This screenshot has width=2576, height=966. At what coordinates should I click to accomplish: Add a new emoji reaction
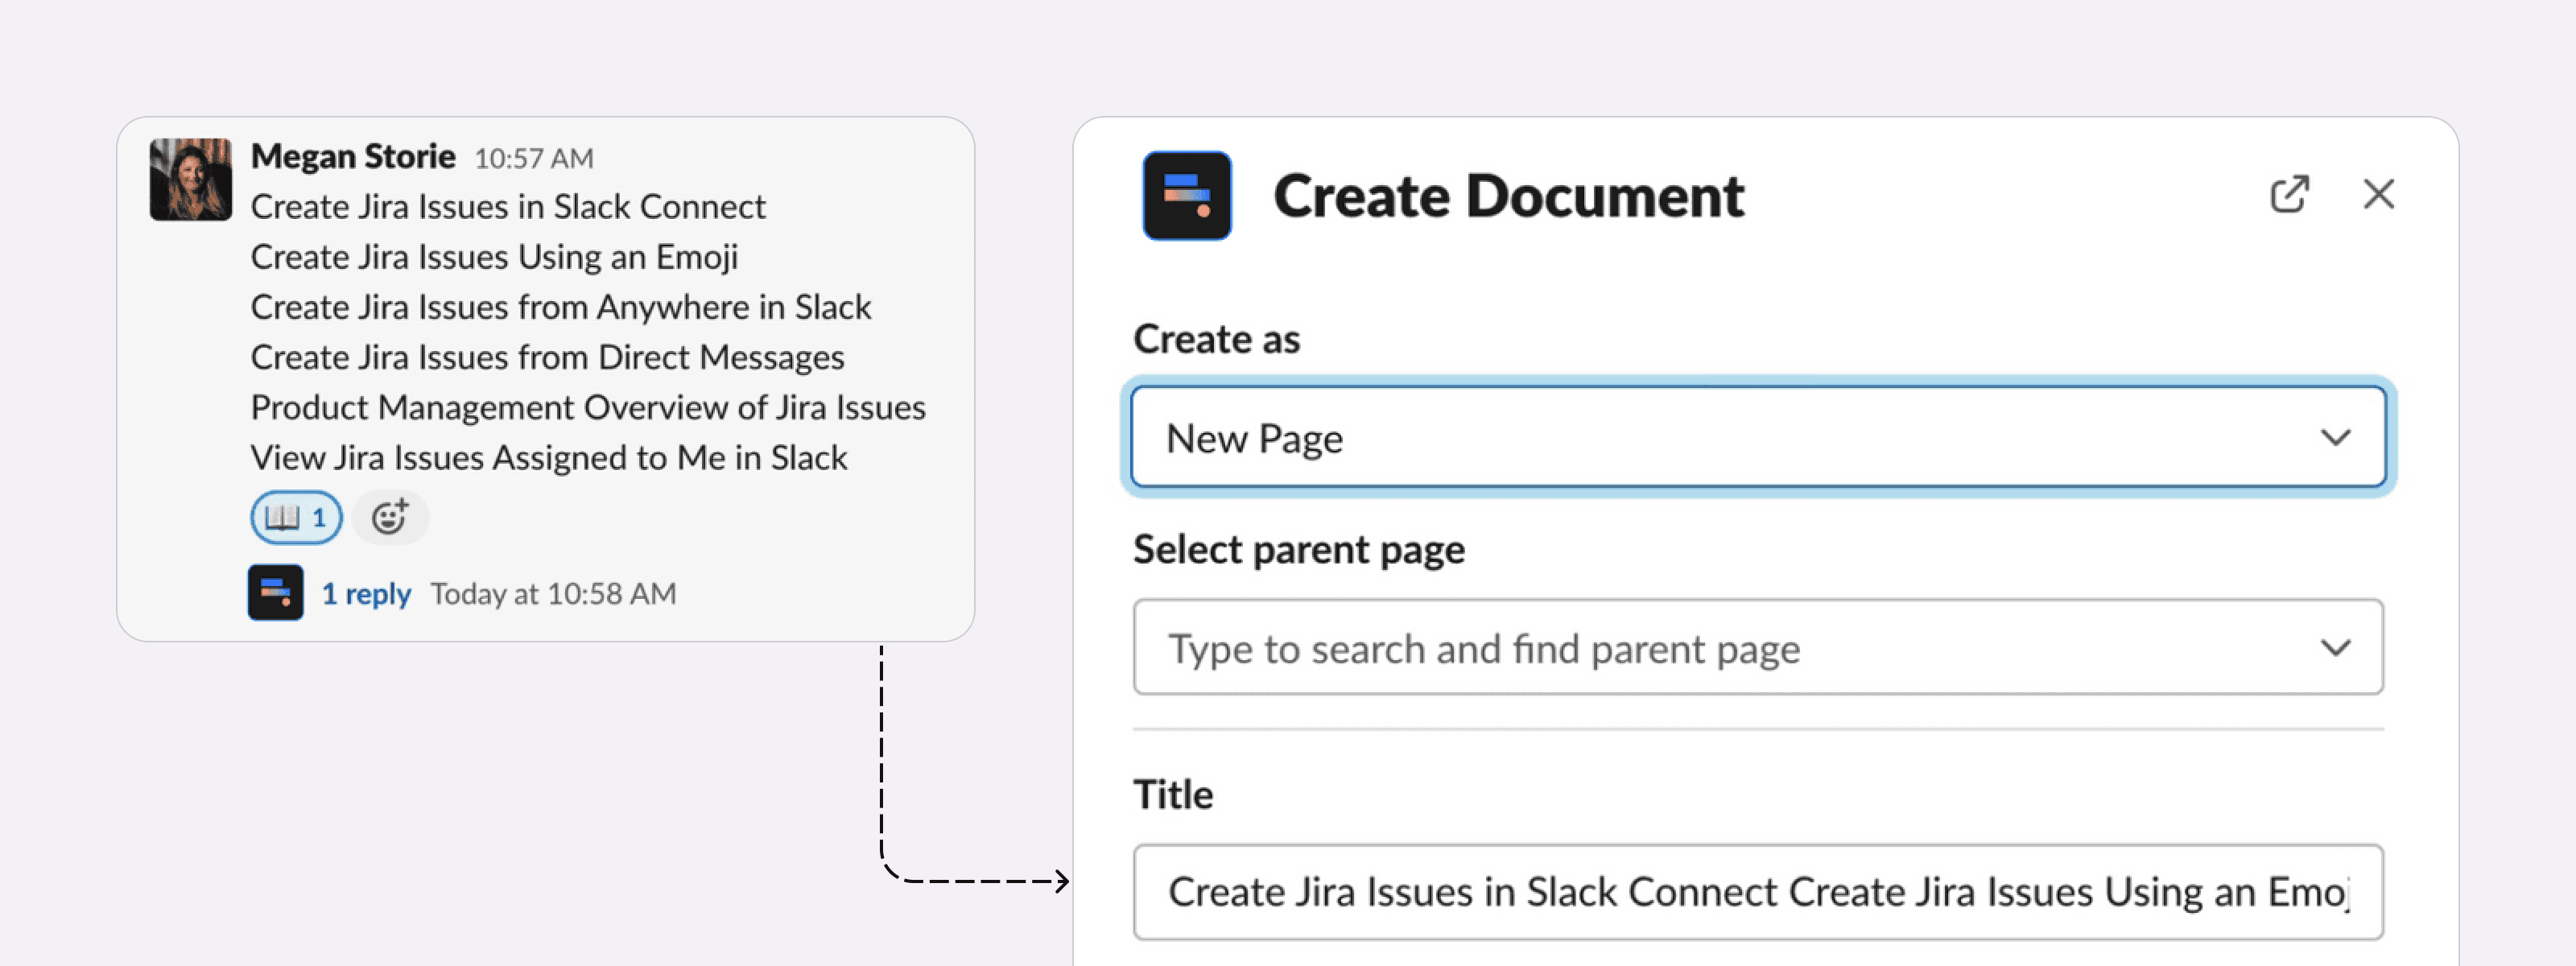[390, 517]
